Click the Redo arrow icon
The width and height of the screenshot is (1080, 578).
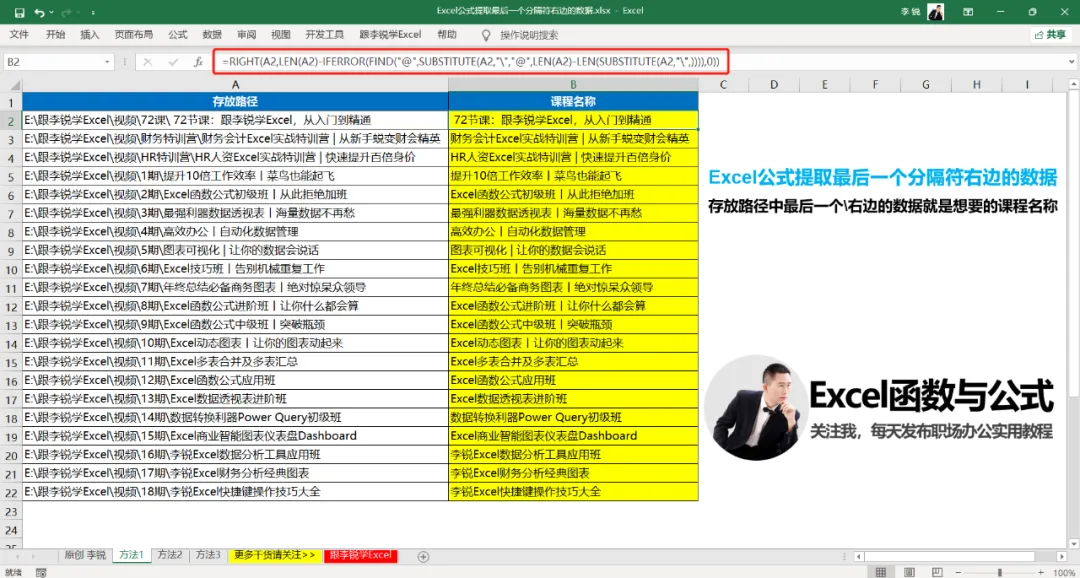point(68,12)
